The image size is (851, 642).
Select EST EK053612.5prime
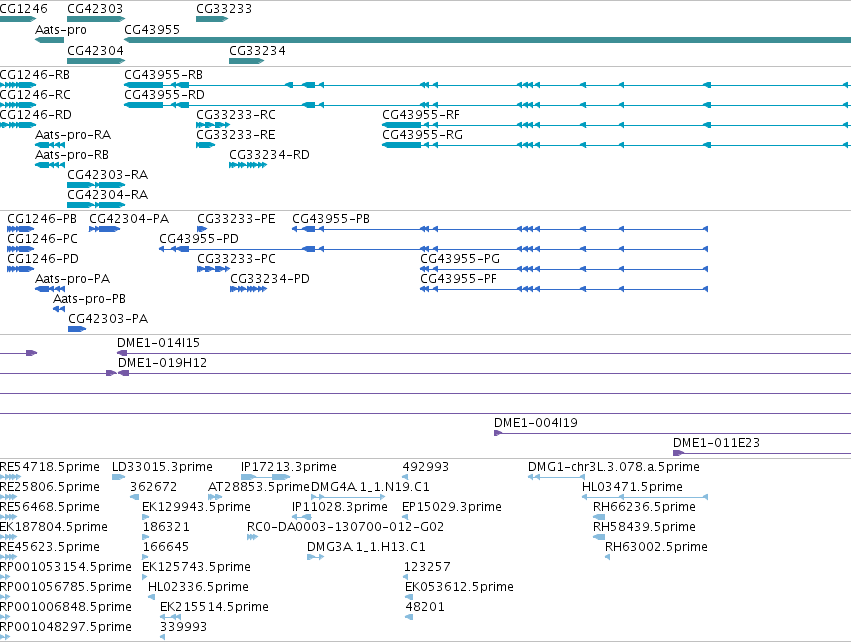(x=459, y=587)
